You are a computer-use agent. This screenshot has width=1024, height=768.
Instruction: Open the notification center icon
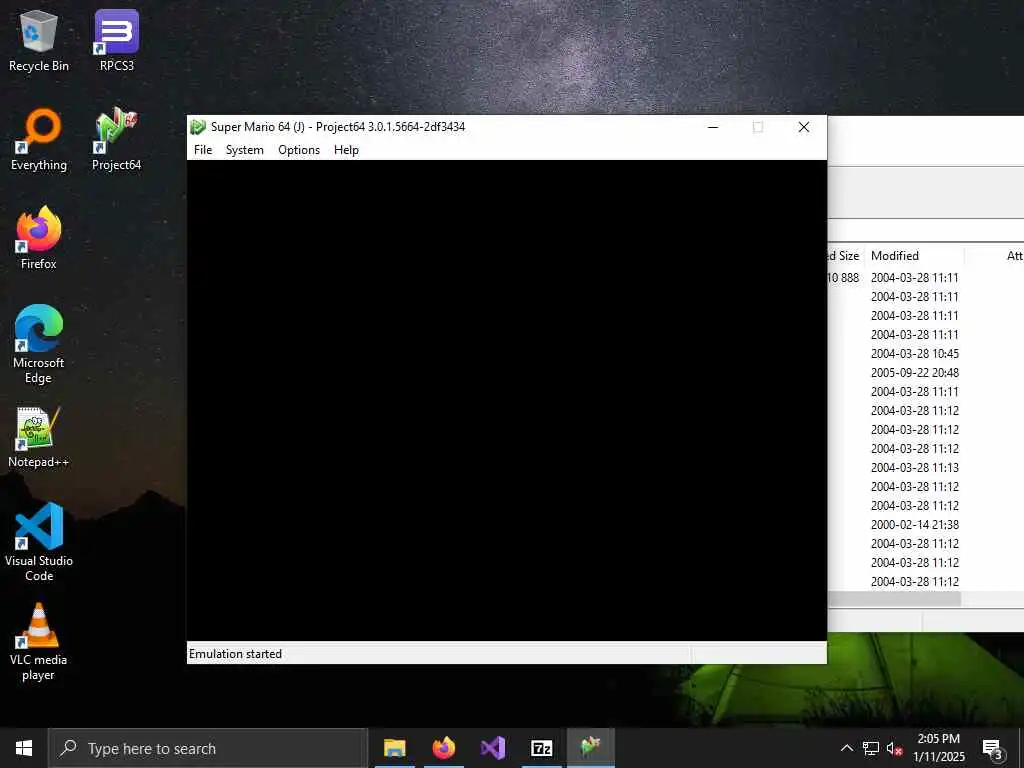tap(992, 749)
